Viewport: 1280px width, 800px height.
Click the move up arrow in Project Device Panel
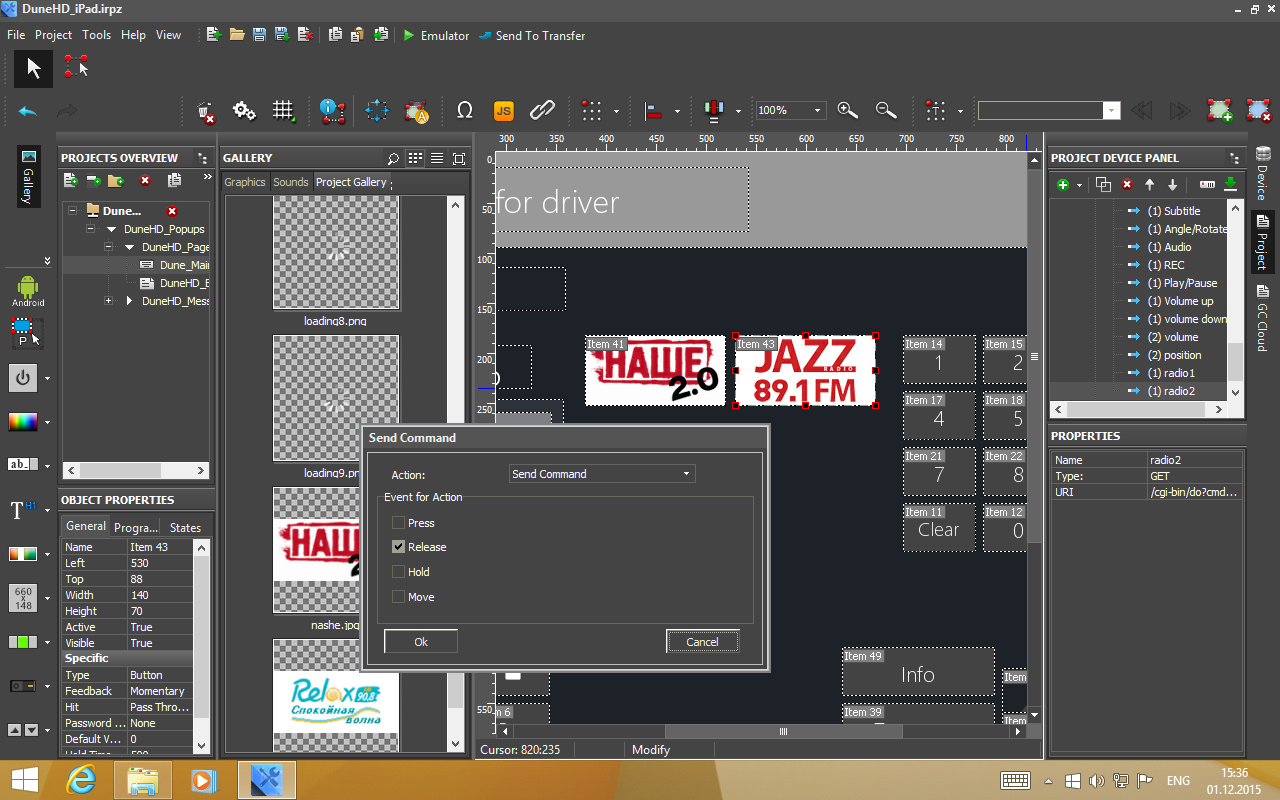click(x=1150, y=185)
